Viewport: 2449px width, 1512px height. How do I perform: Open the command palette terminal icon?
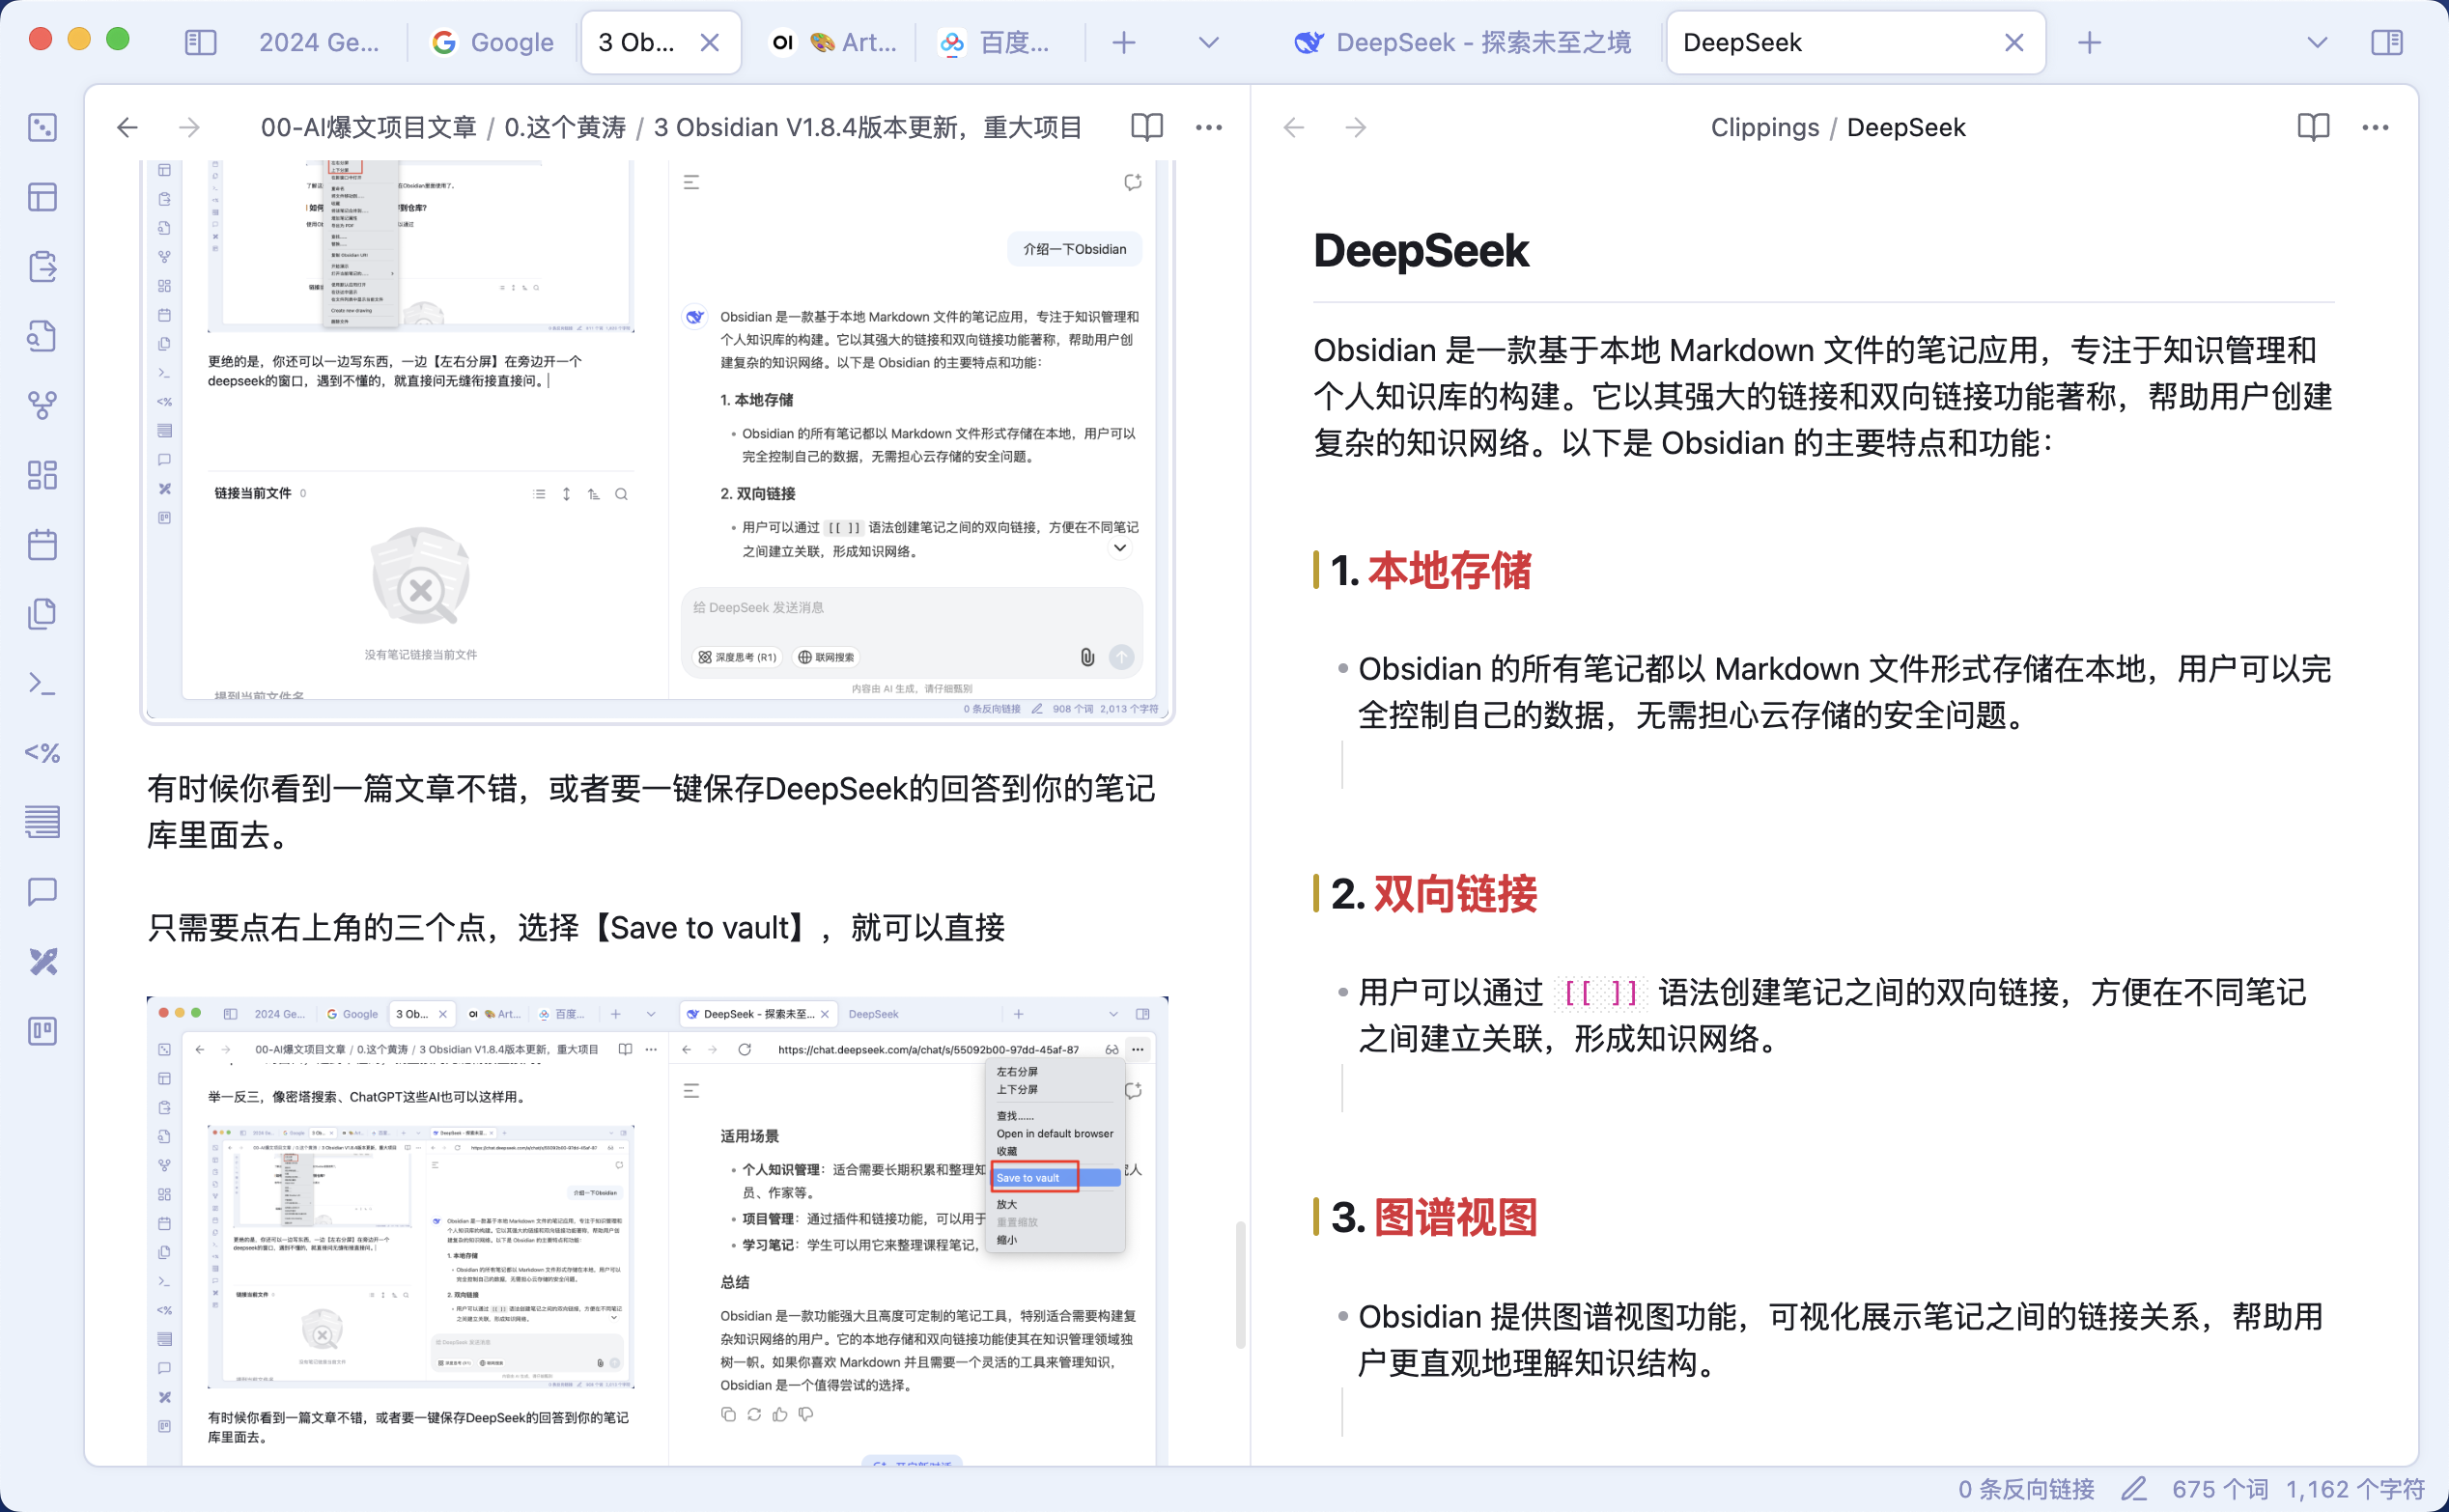tap(42, 684)
